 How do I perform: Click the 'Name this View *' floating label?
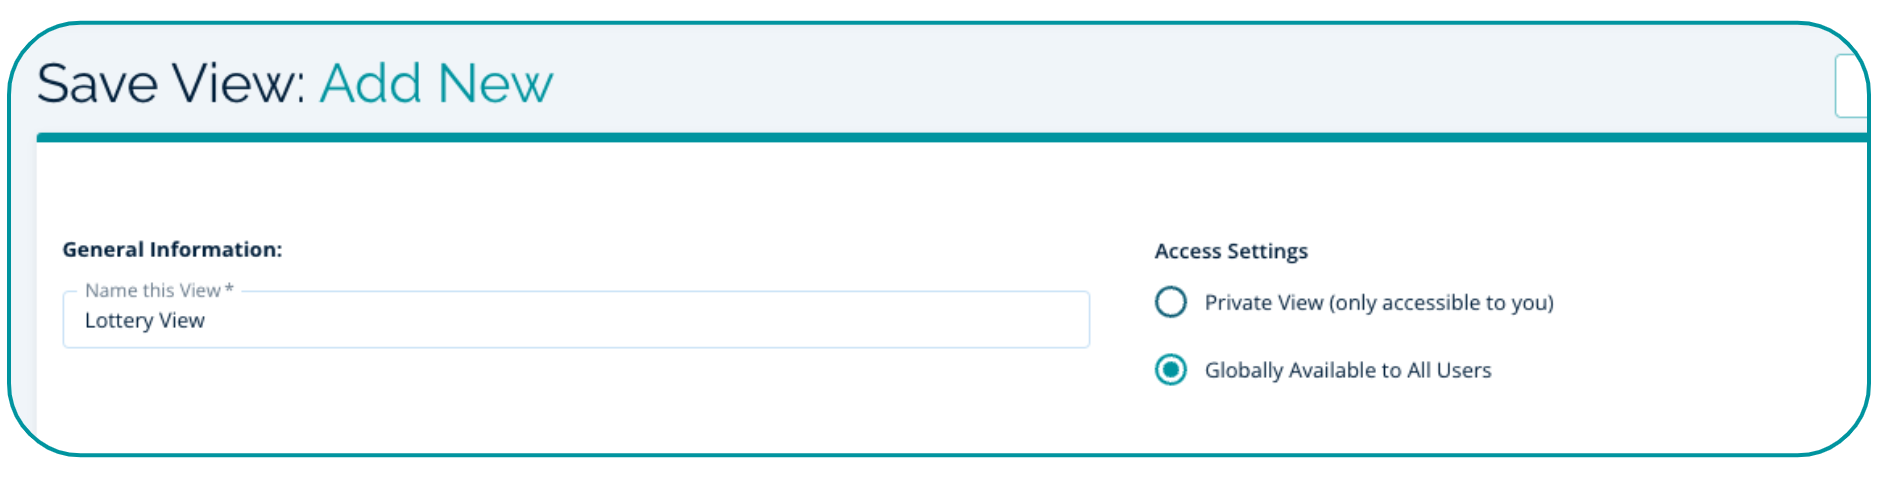click(153, 291)
